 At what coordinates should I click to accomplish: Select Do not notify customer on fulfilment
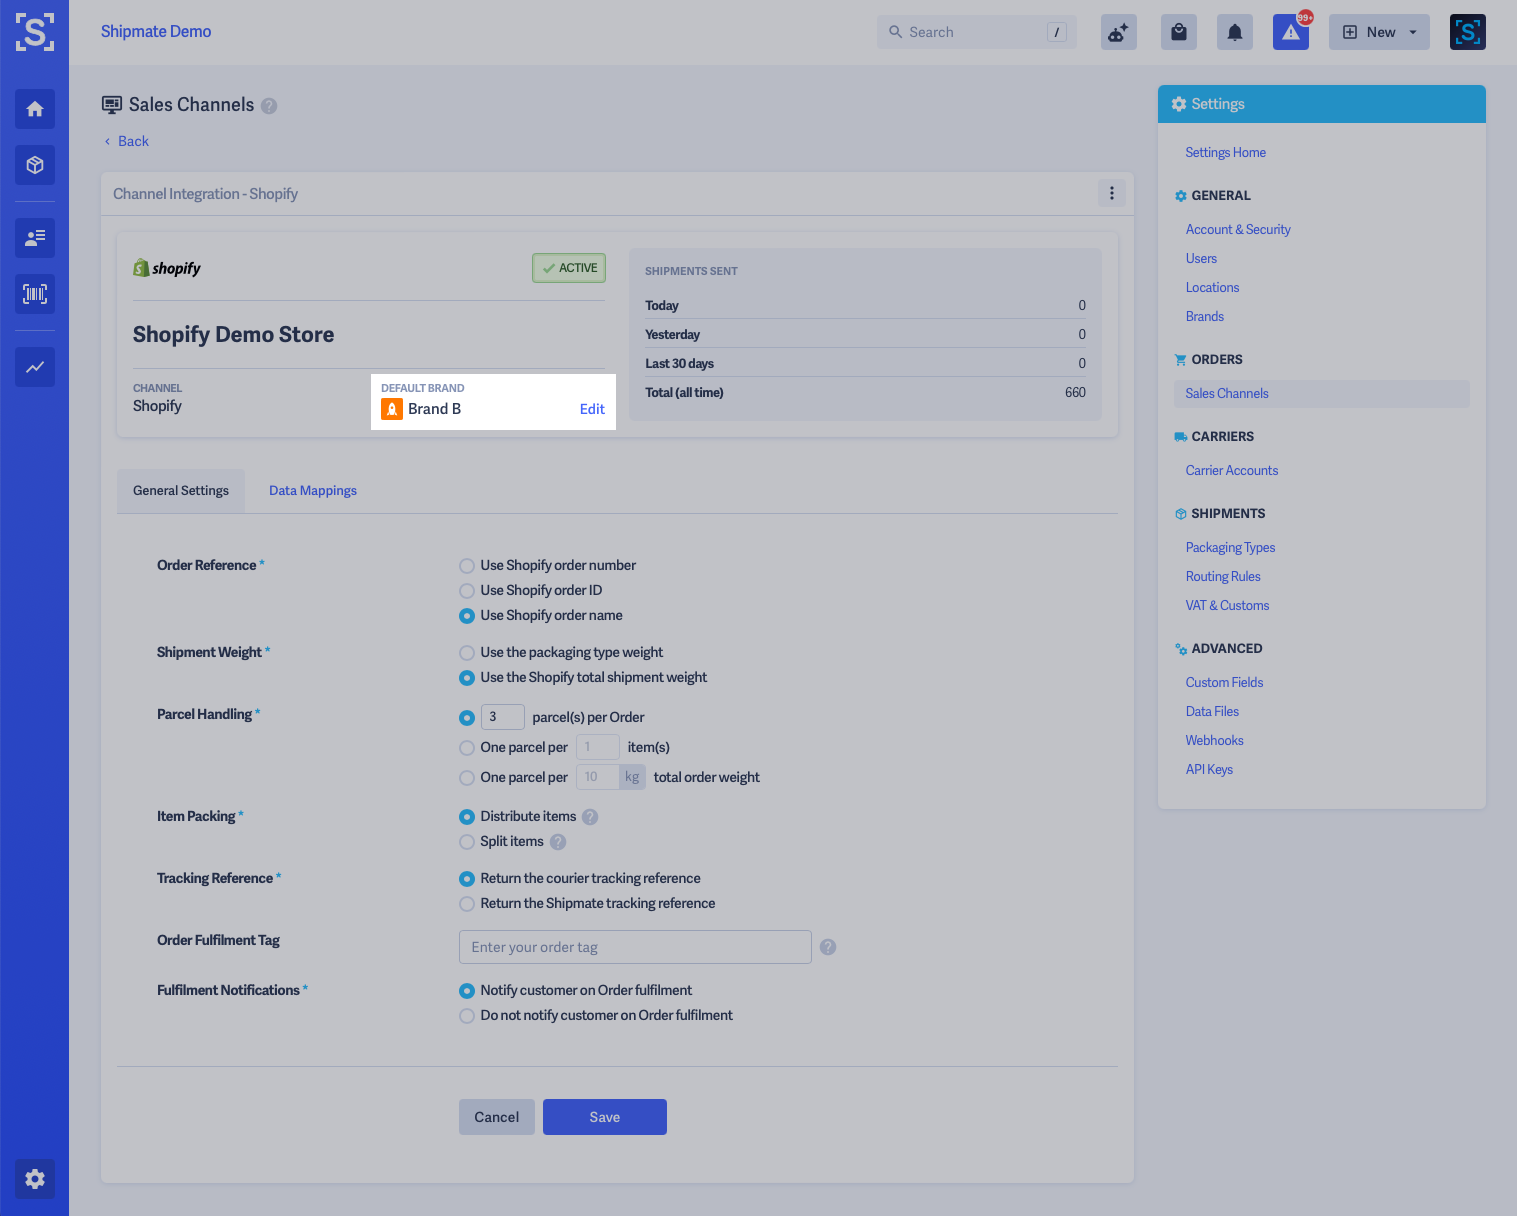pyautogui.click(x=466, y=1015)
